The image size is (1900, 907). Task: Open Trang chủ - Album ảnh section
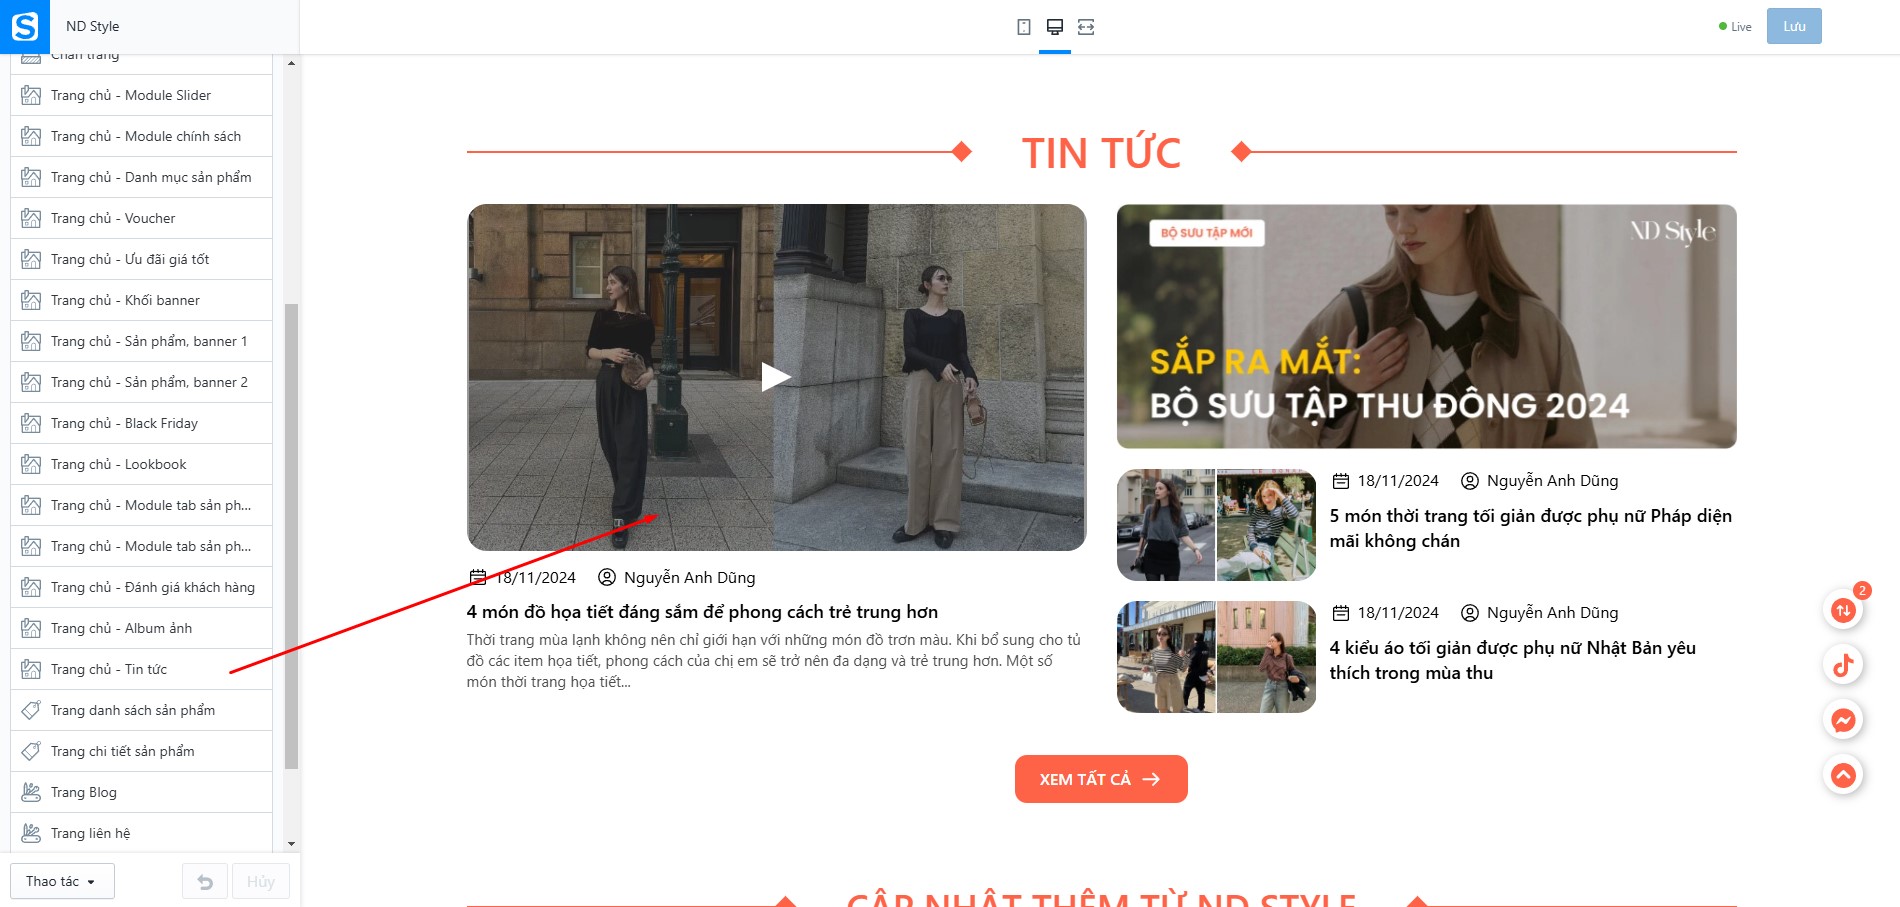[141, 628]
